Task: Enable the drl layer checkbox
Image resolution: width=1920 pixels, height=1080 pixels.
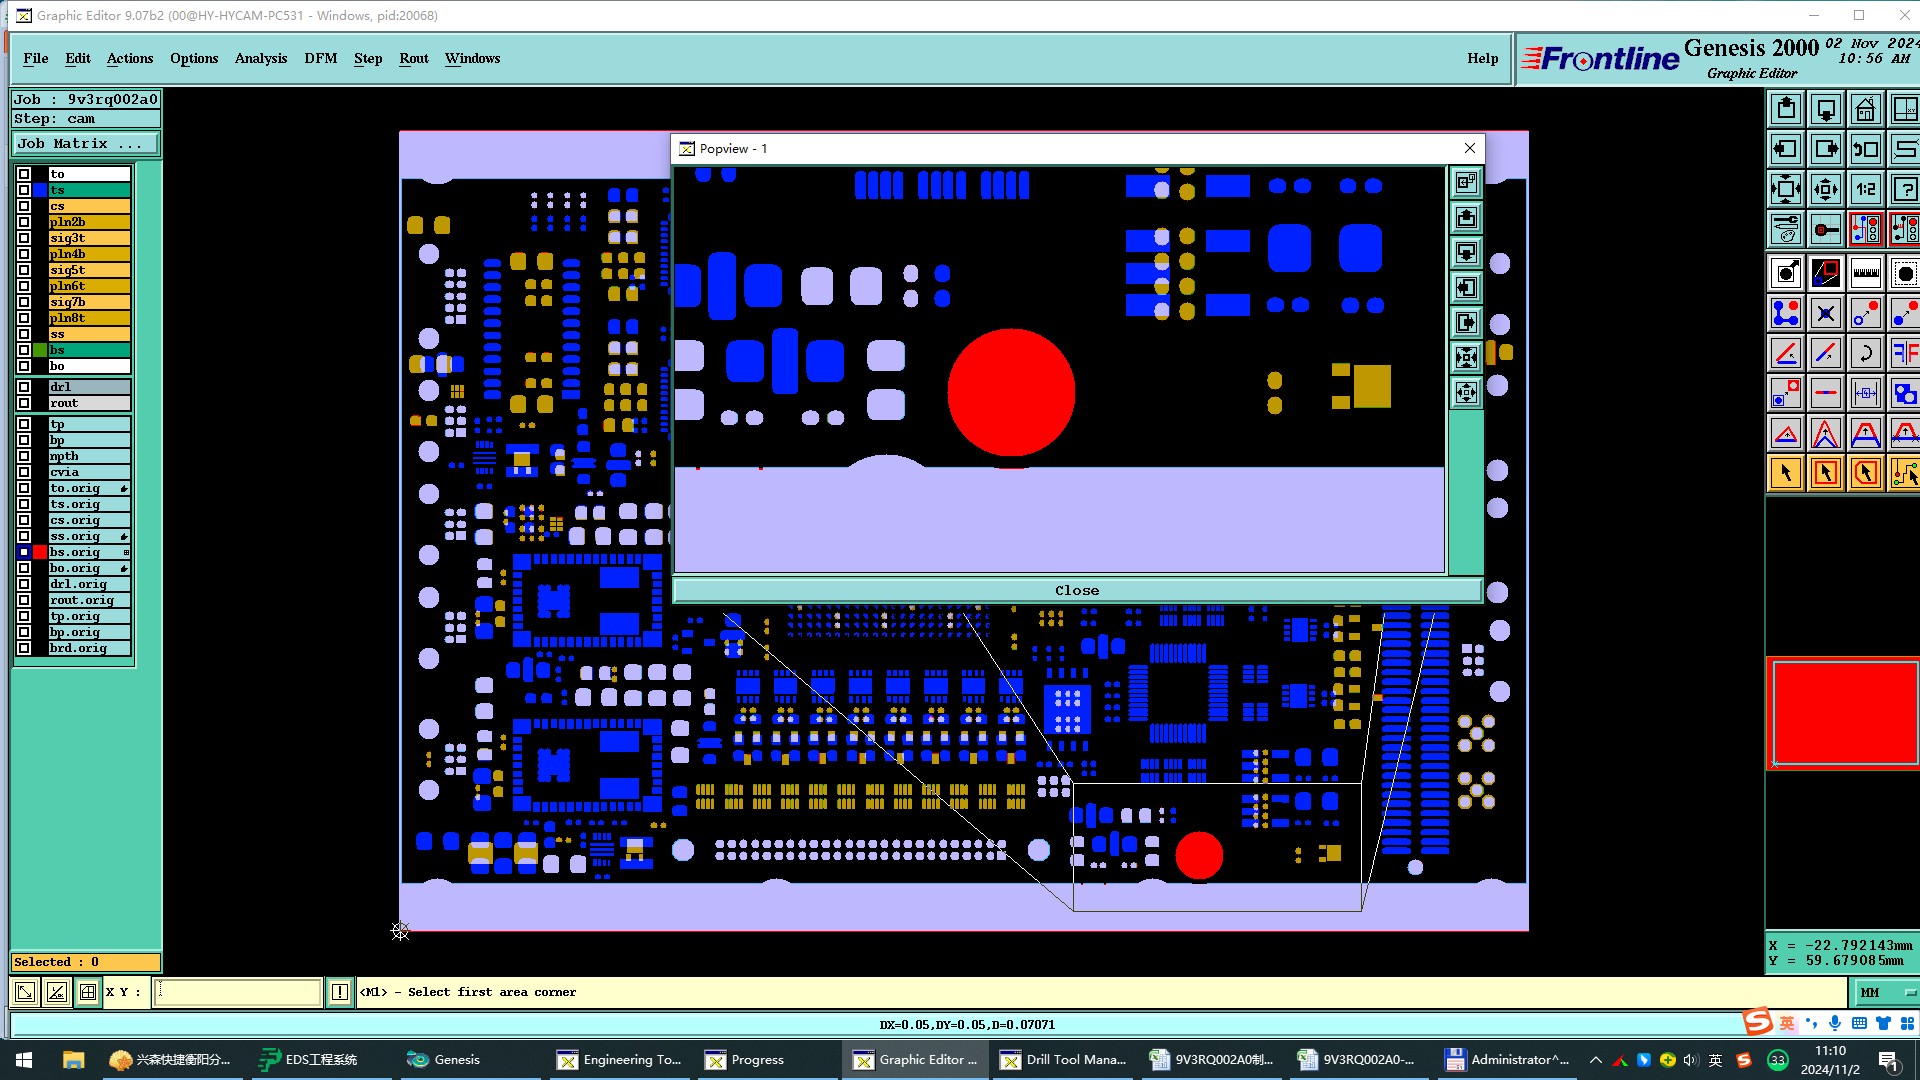Action: [24, 387]
